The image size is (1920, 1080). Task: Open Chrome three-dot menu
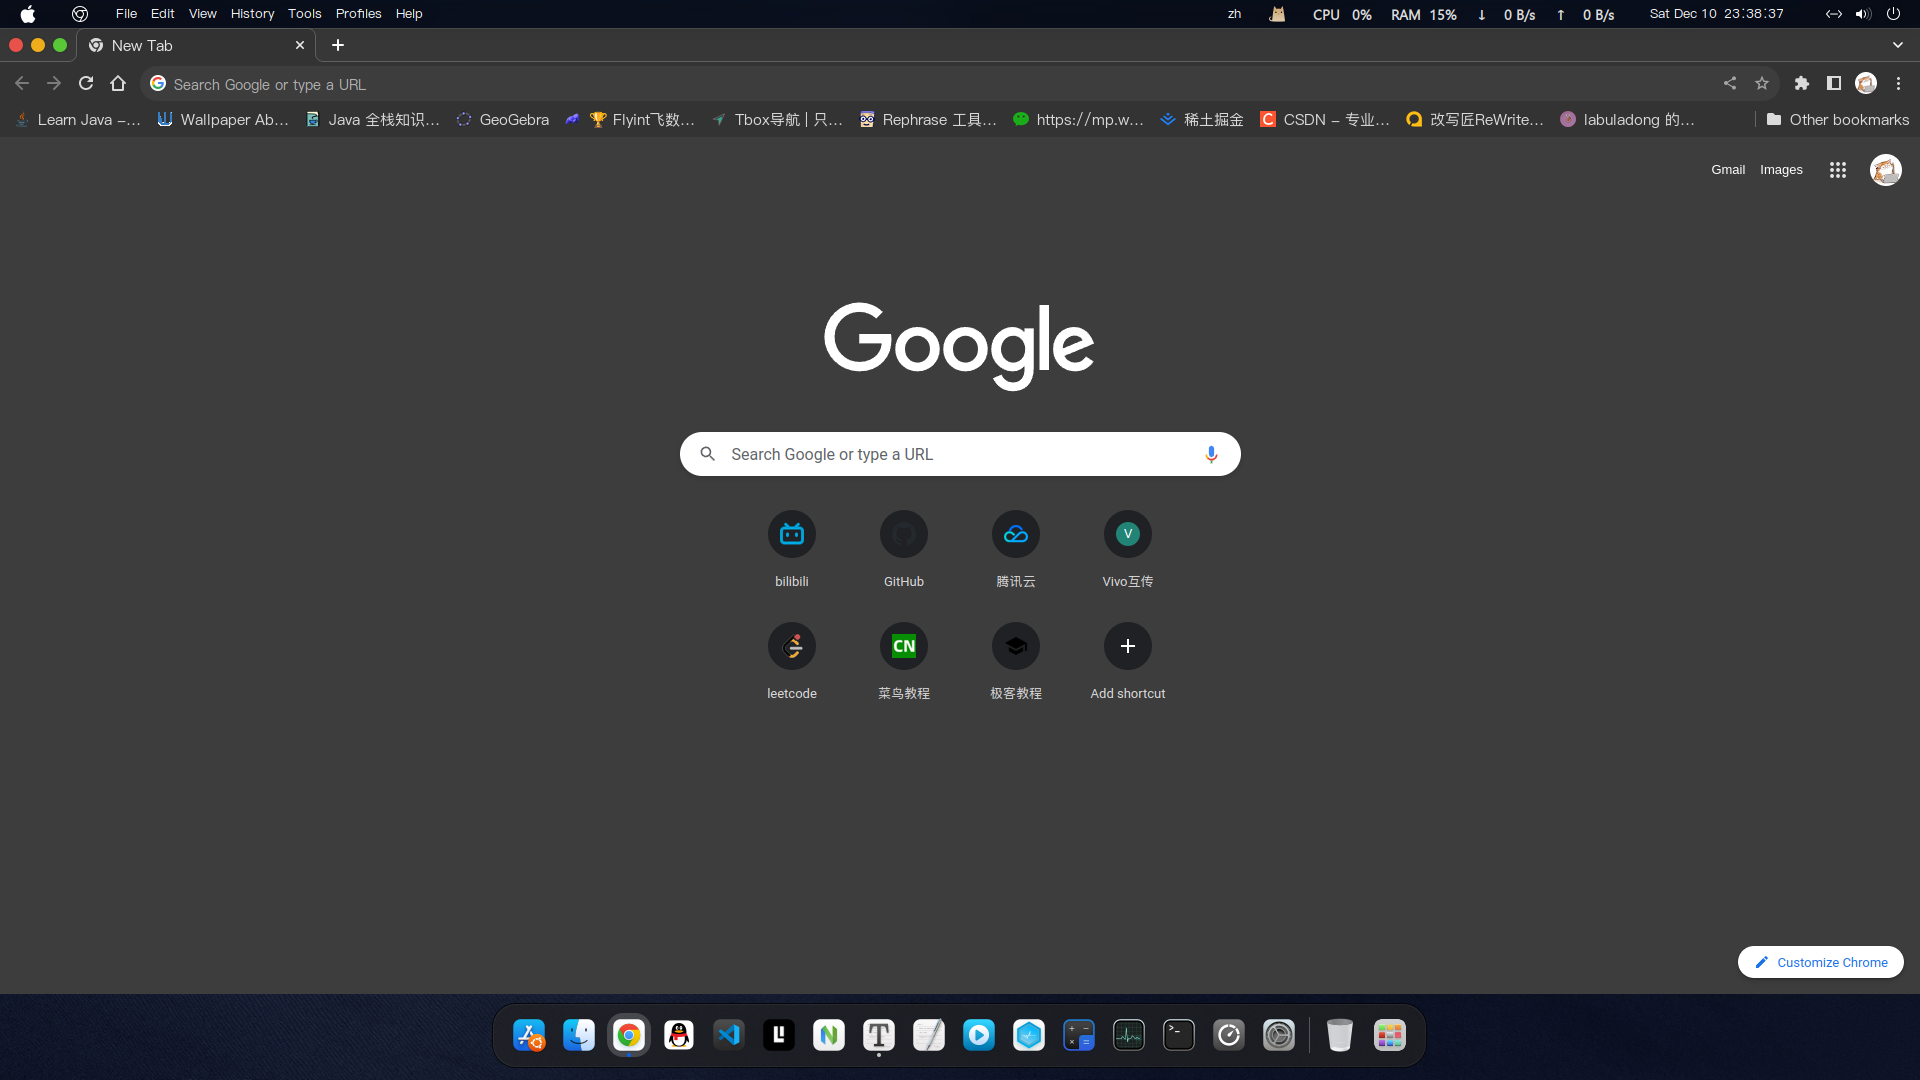coord(1898,84)
